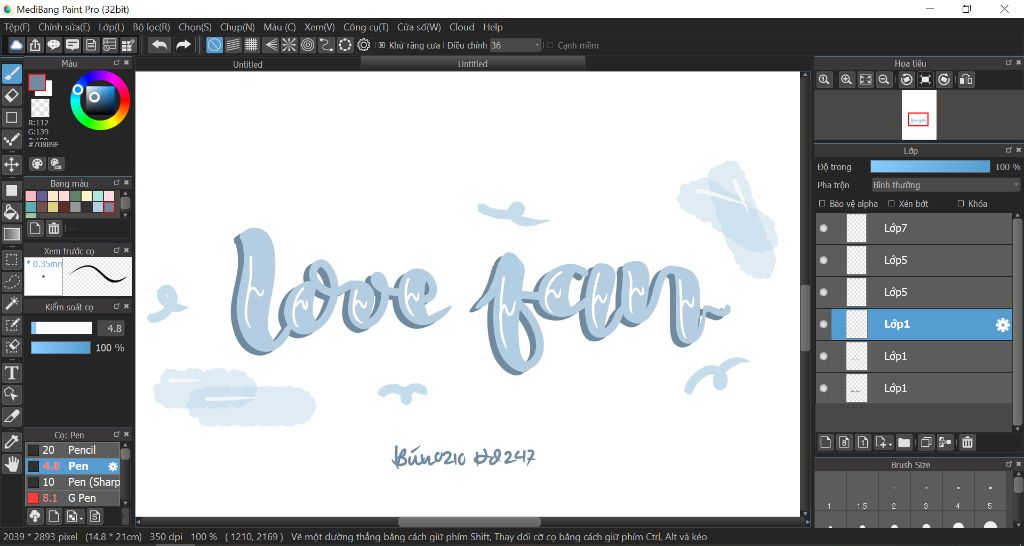This screenshot has height=546, width=1024.
Task: Select the Eraser tool
Action: [12, 95]
